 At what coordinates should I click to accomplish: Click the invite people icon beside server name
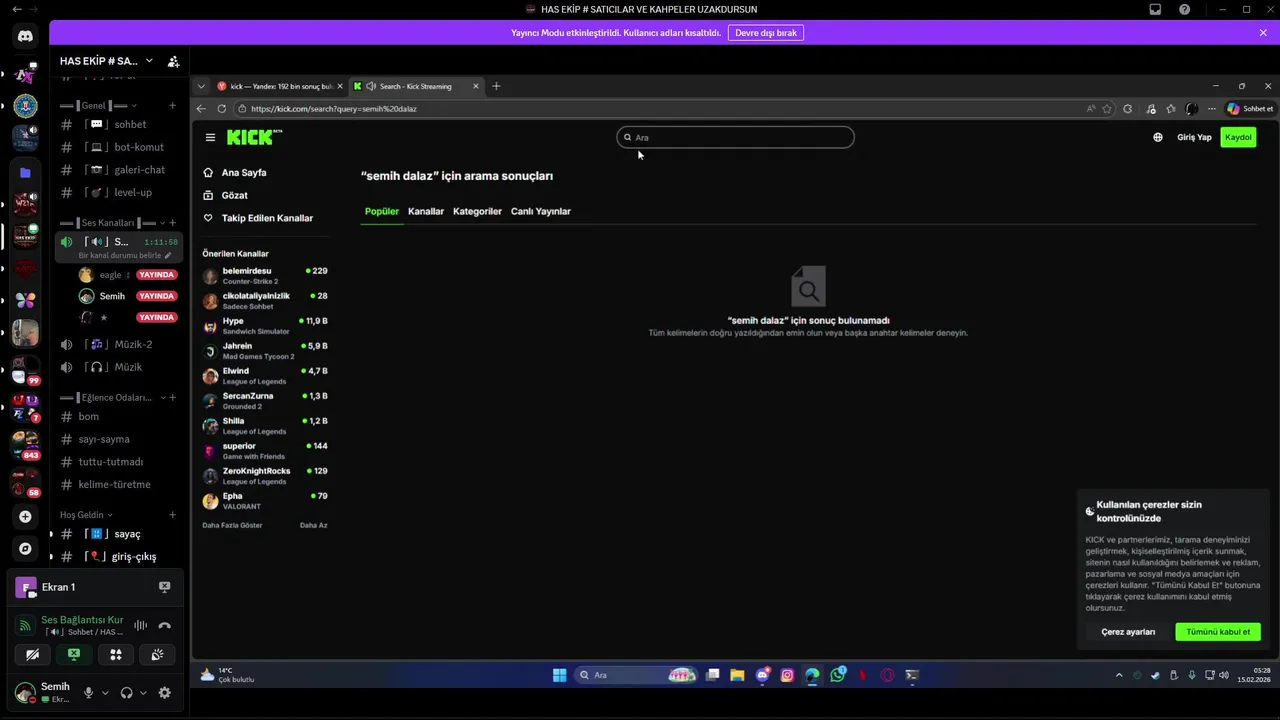tap(173, 61)
